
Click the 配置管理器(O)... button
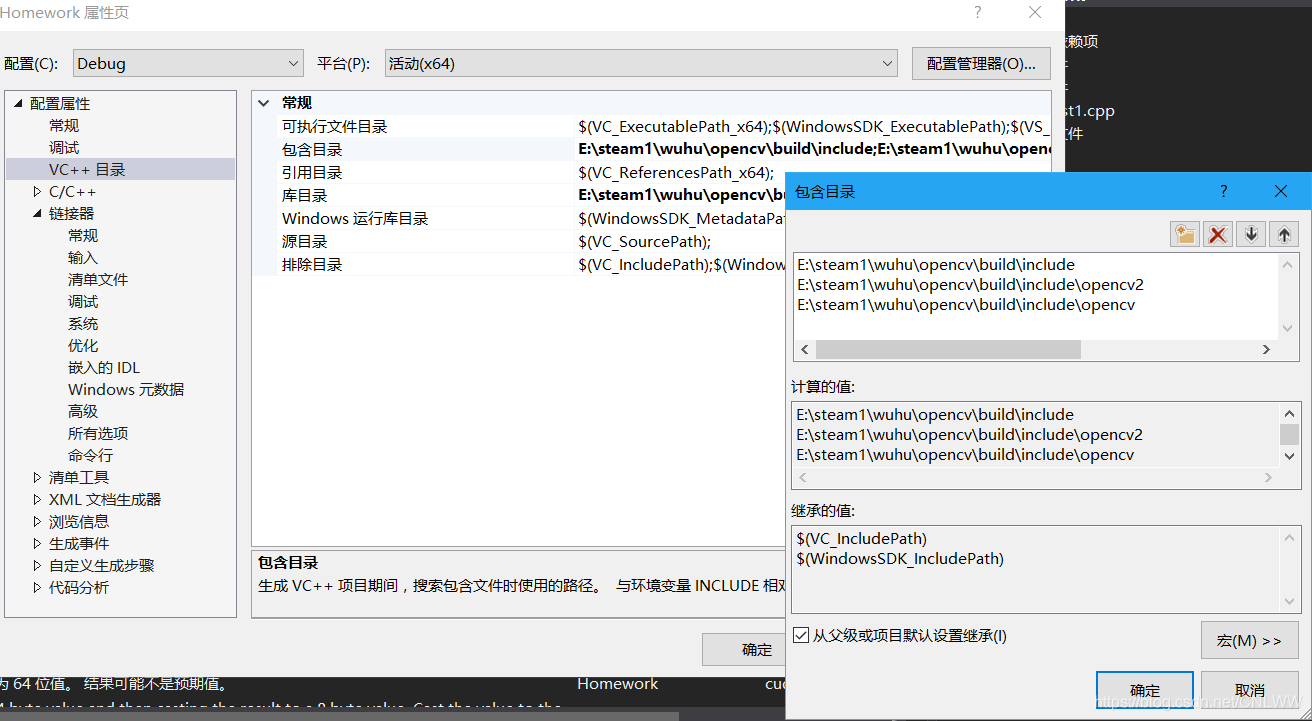[981, 63]
